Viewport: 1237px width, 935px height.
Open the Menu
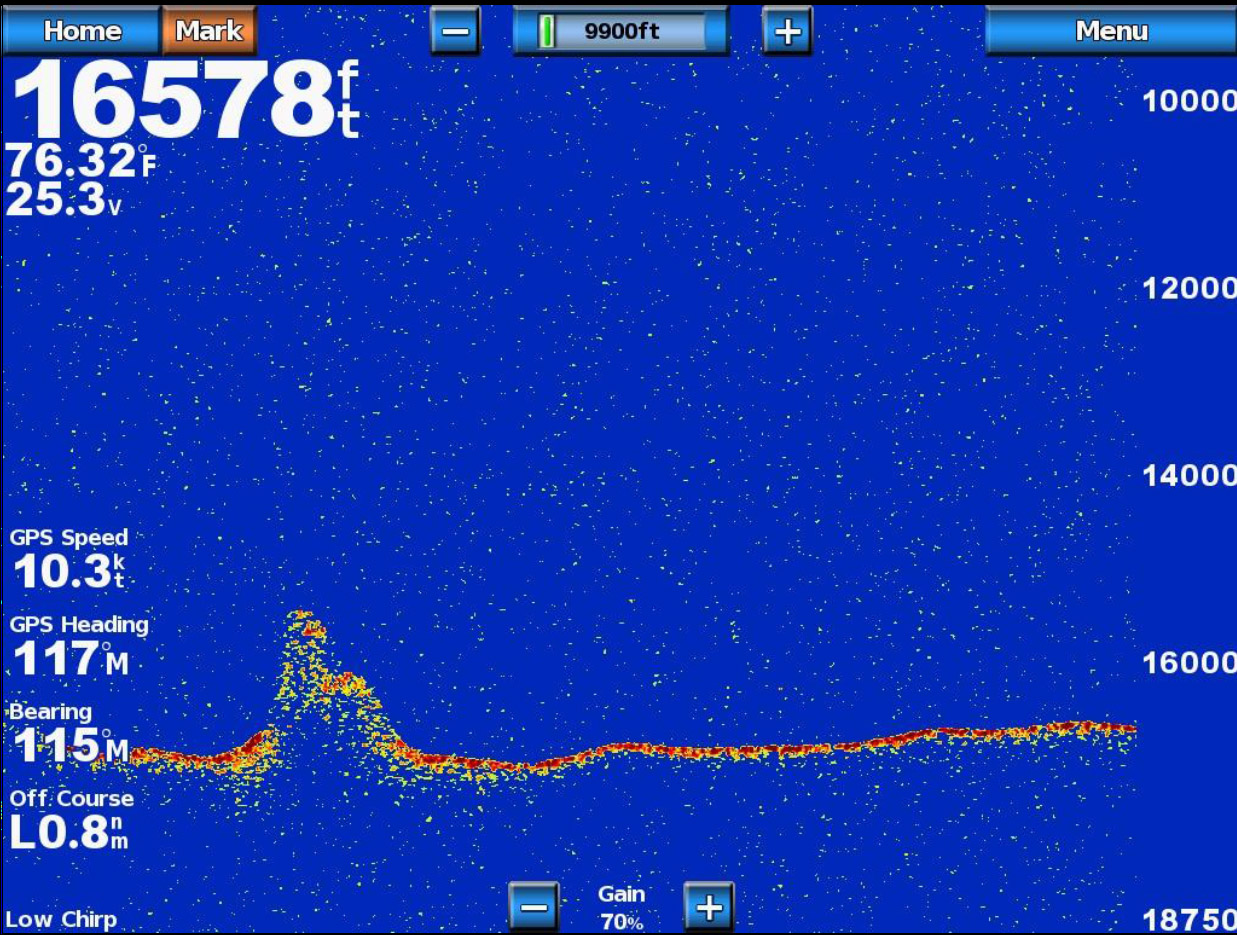[1110, 31]
